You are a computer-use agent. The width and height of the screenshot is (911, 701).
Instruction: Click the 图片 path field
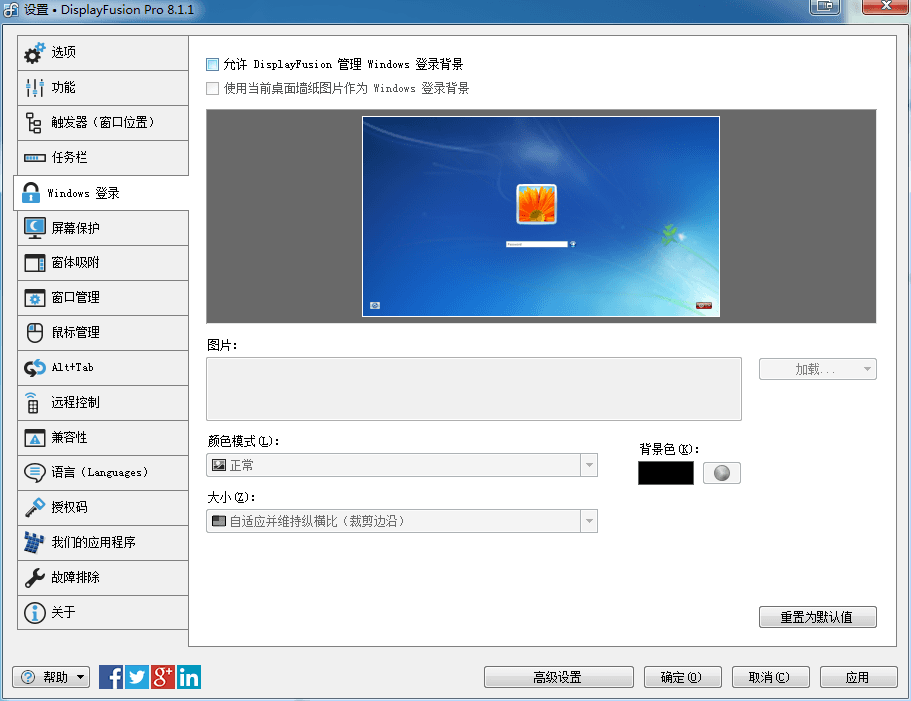(474, 389)
